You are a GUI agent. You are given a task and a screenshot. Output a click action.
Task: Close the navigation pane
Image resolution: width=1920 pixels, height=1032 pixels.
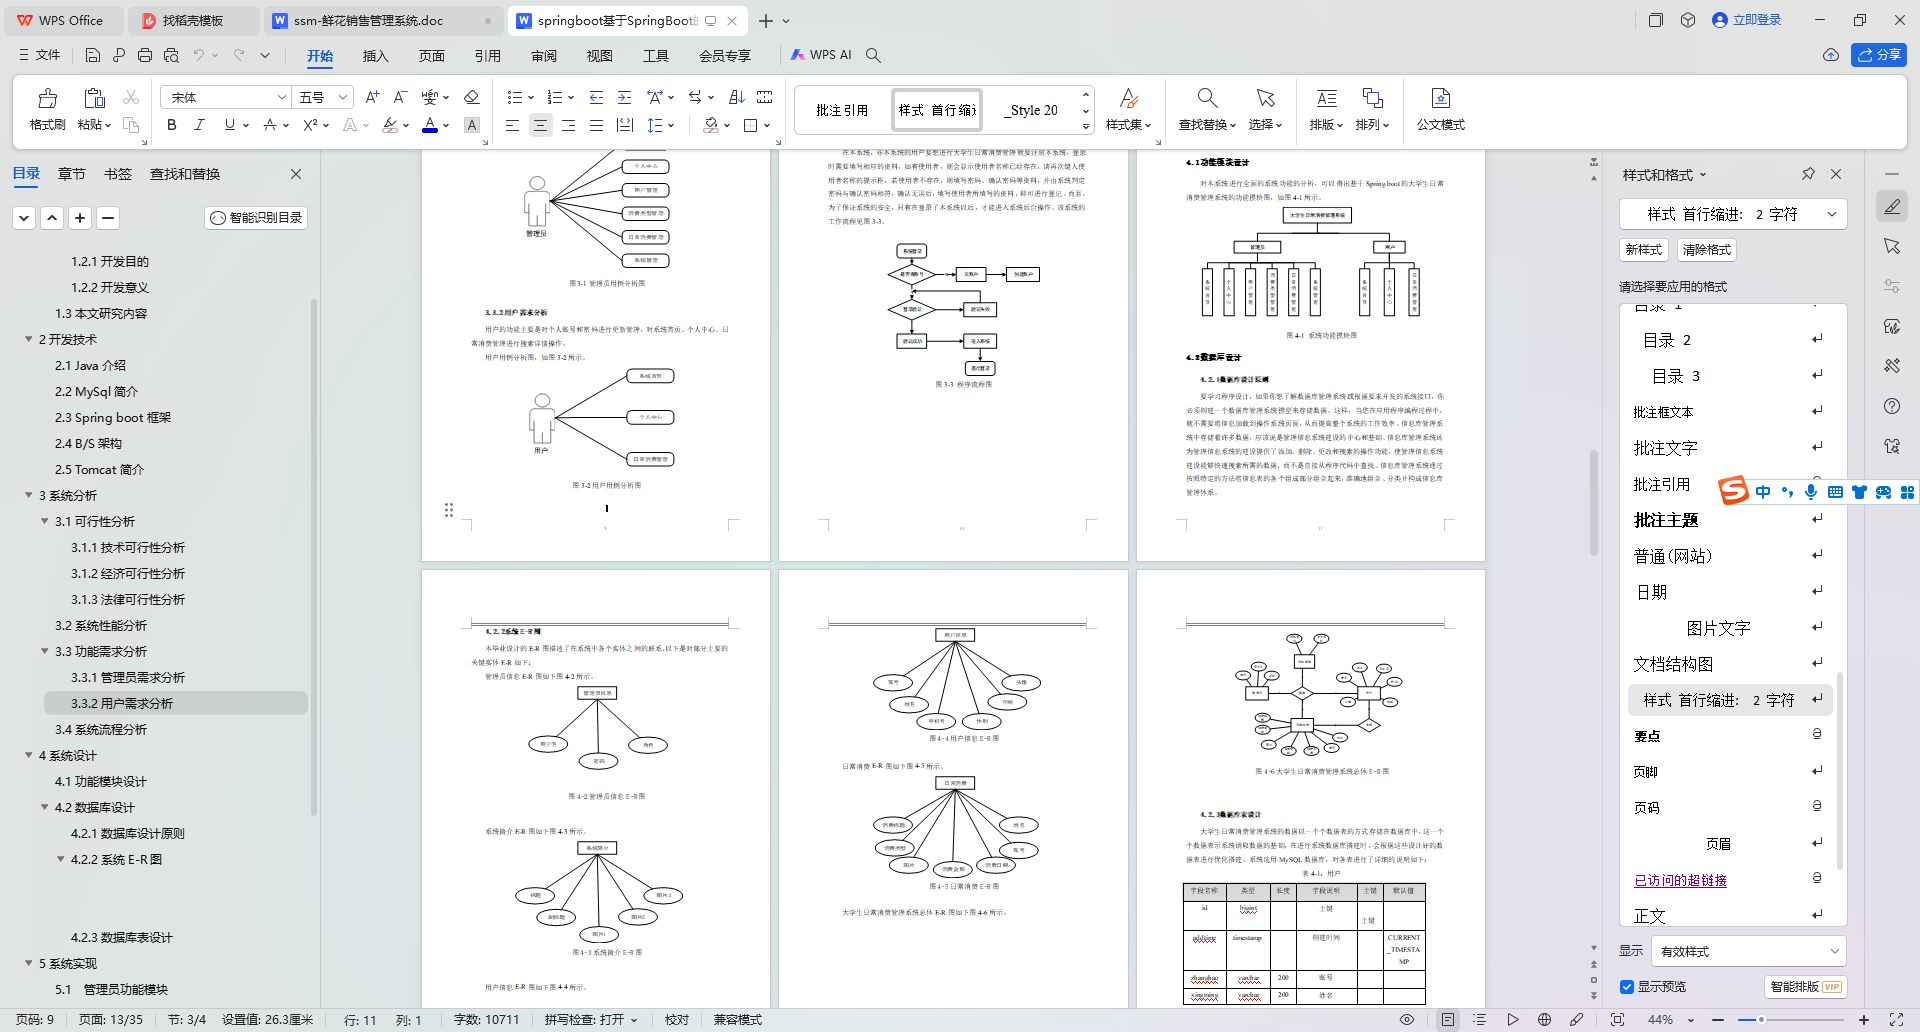pos(296,174)
